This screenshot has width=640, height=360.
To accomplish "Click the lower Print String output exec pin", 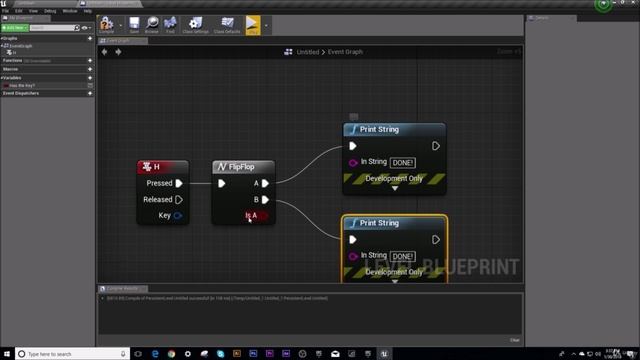I will click(436, 240).
